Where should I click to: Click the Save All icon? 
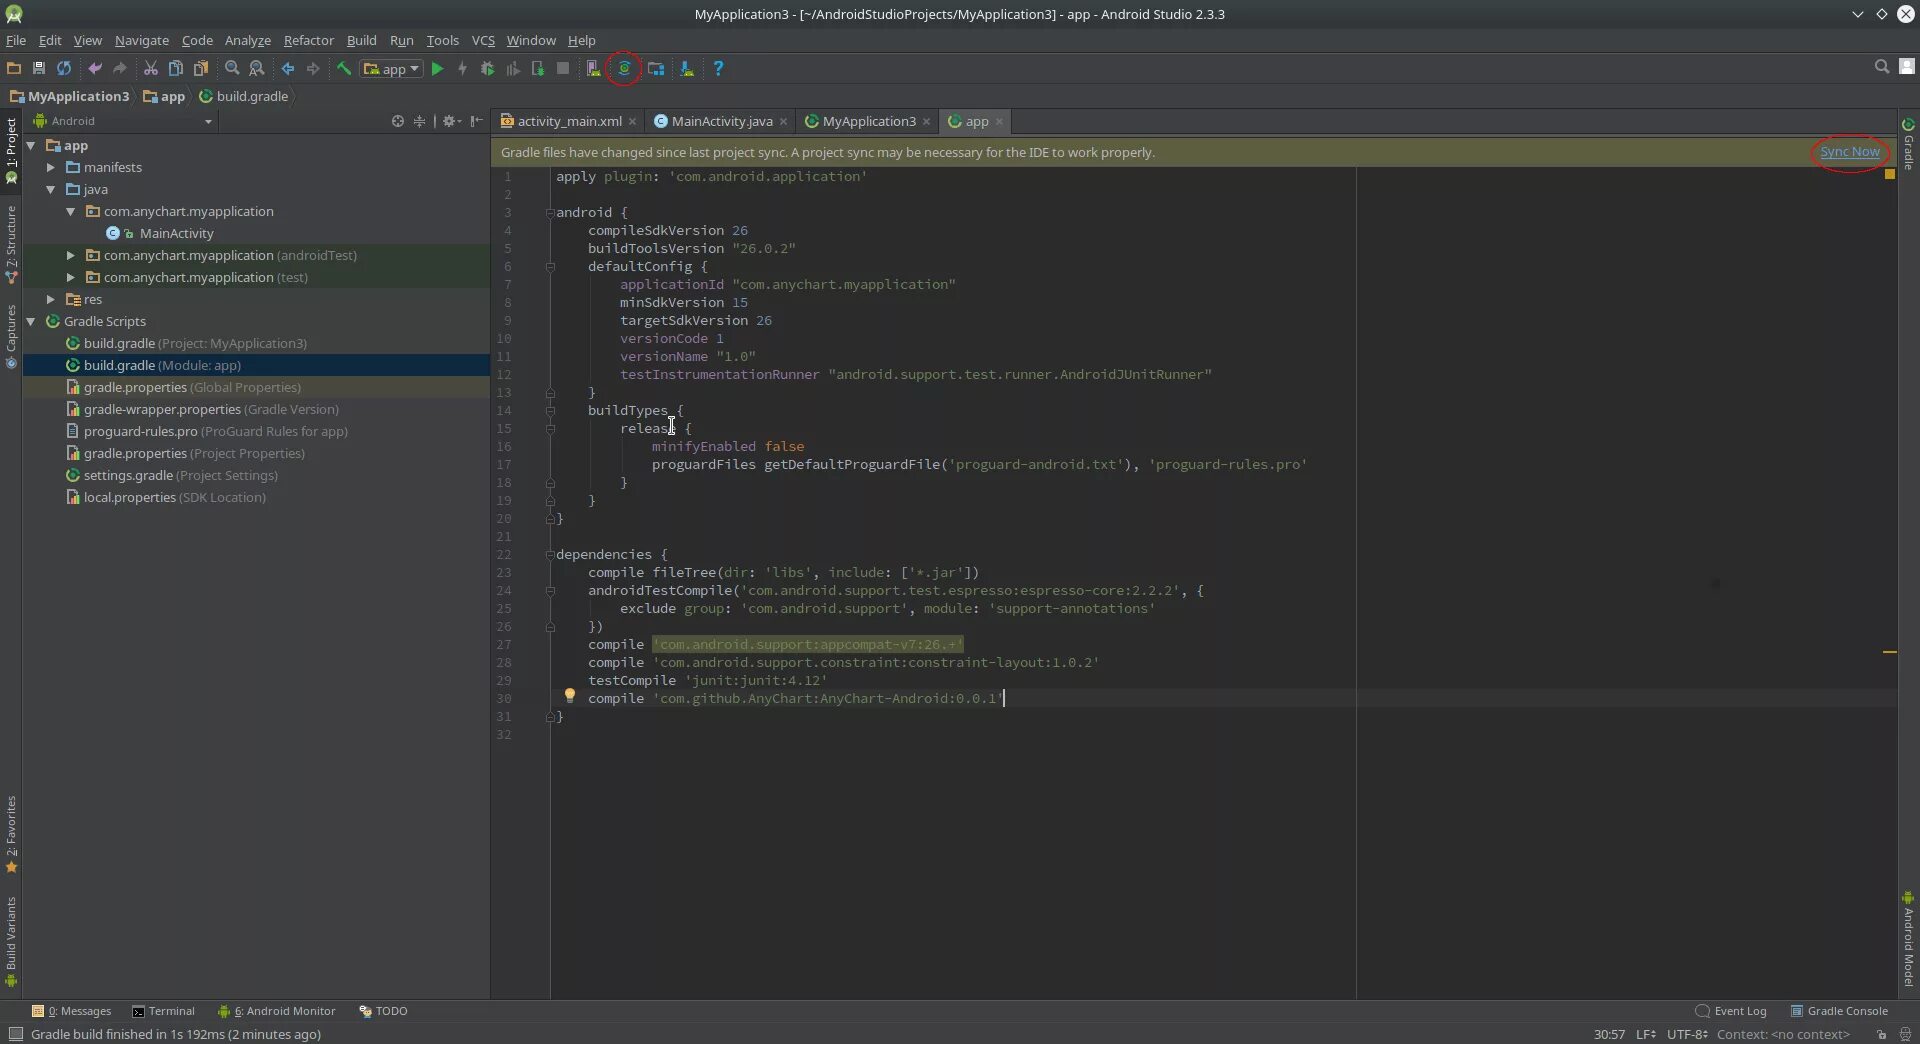39,68
